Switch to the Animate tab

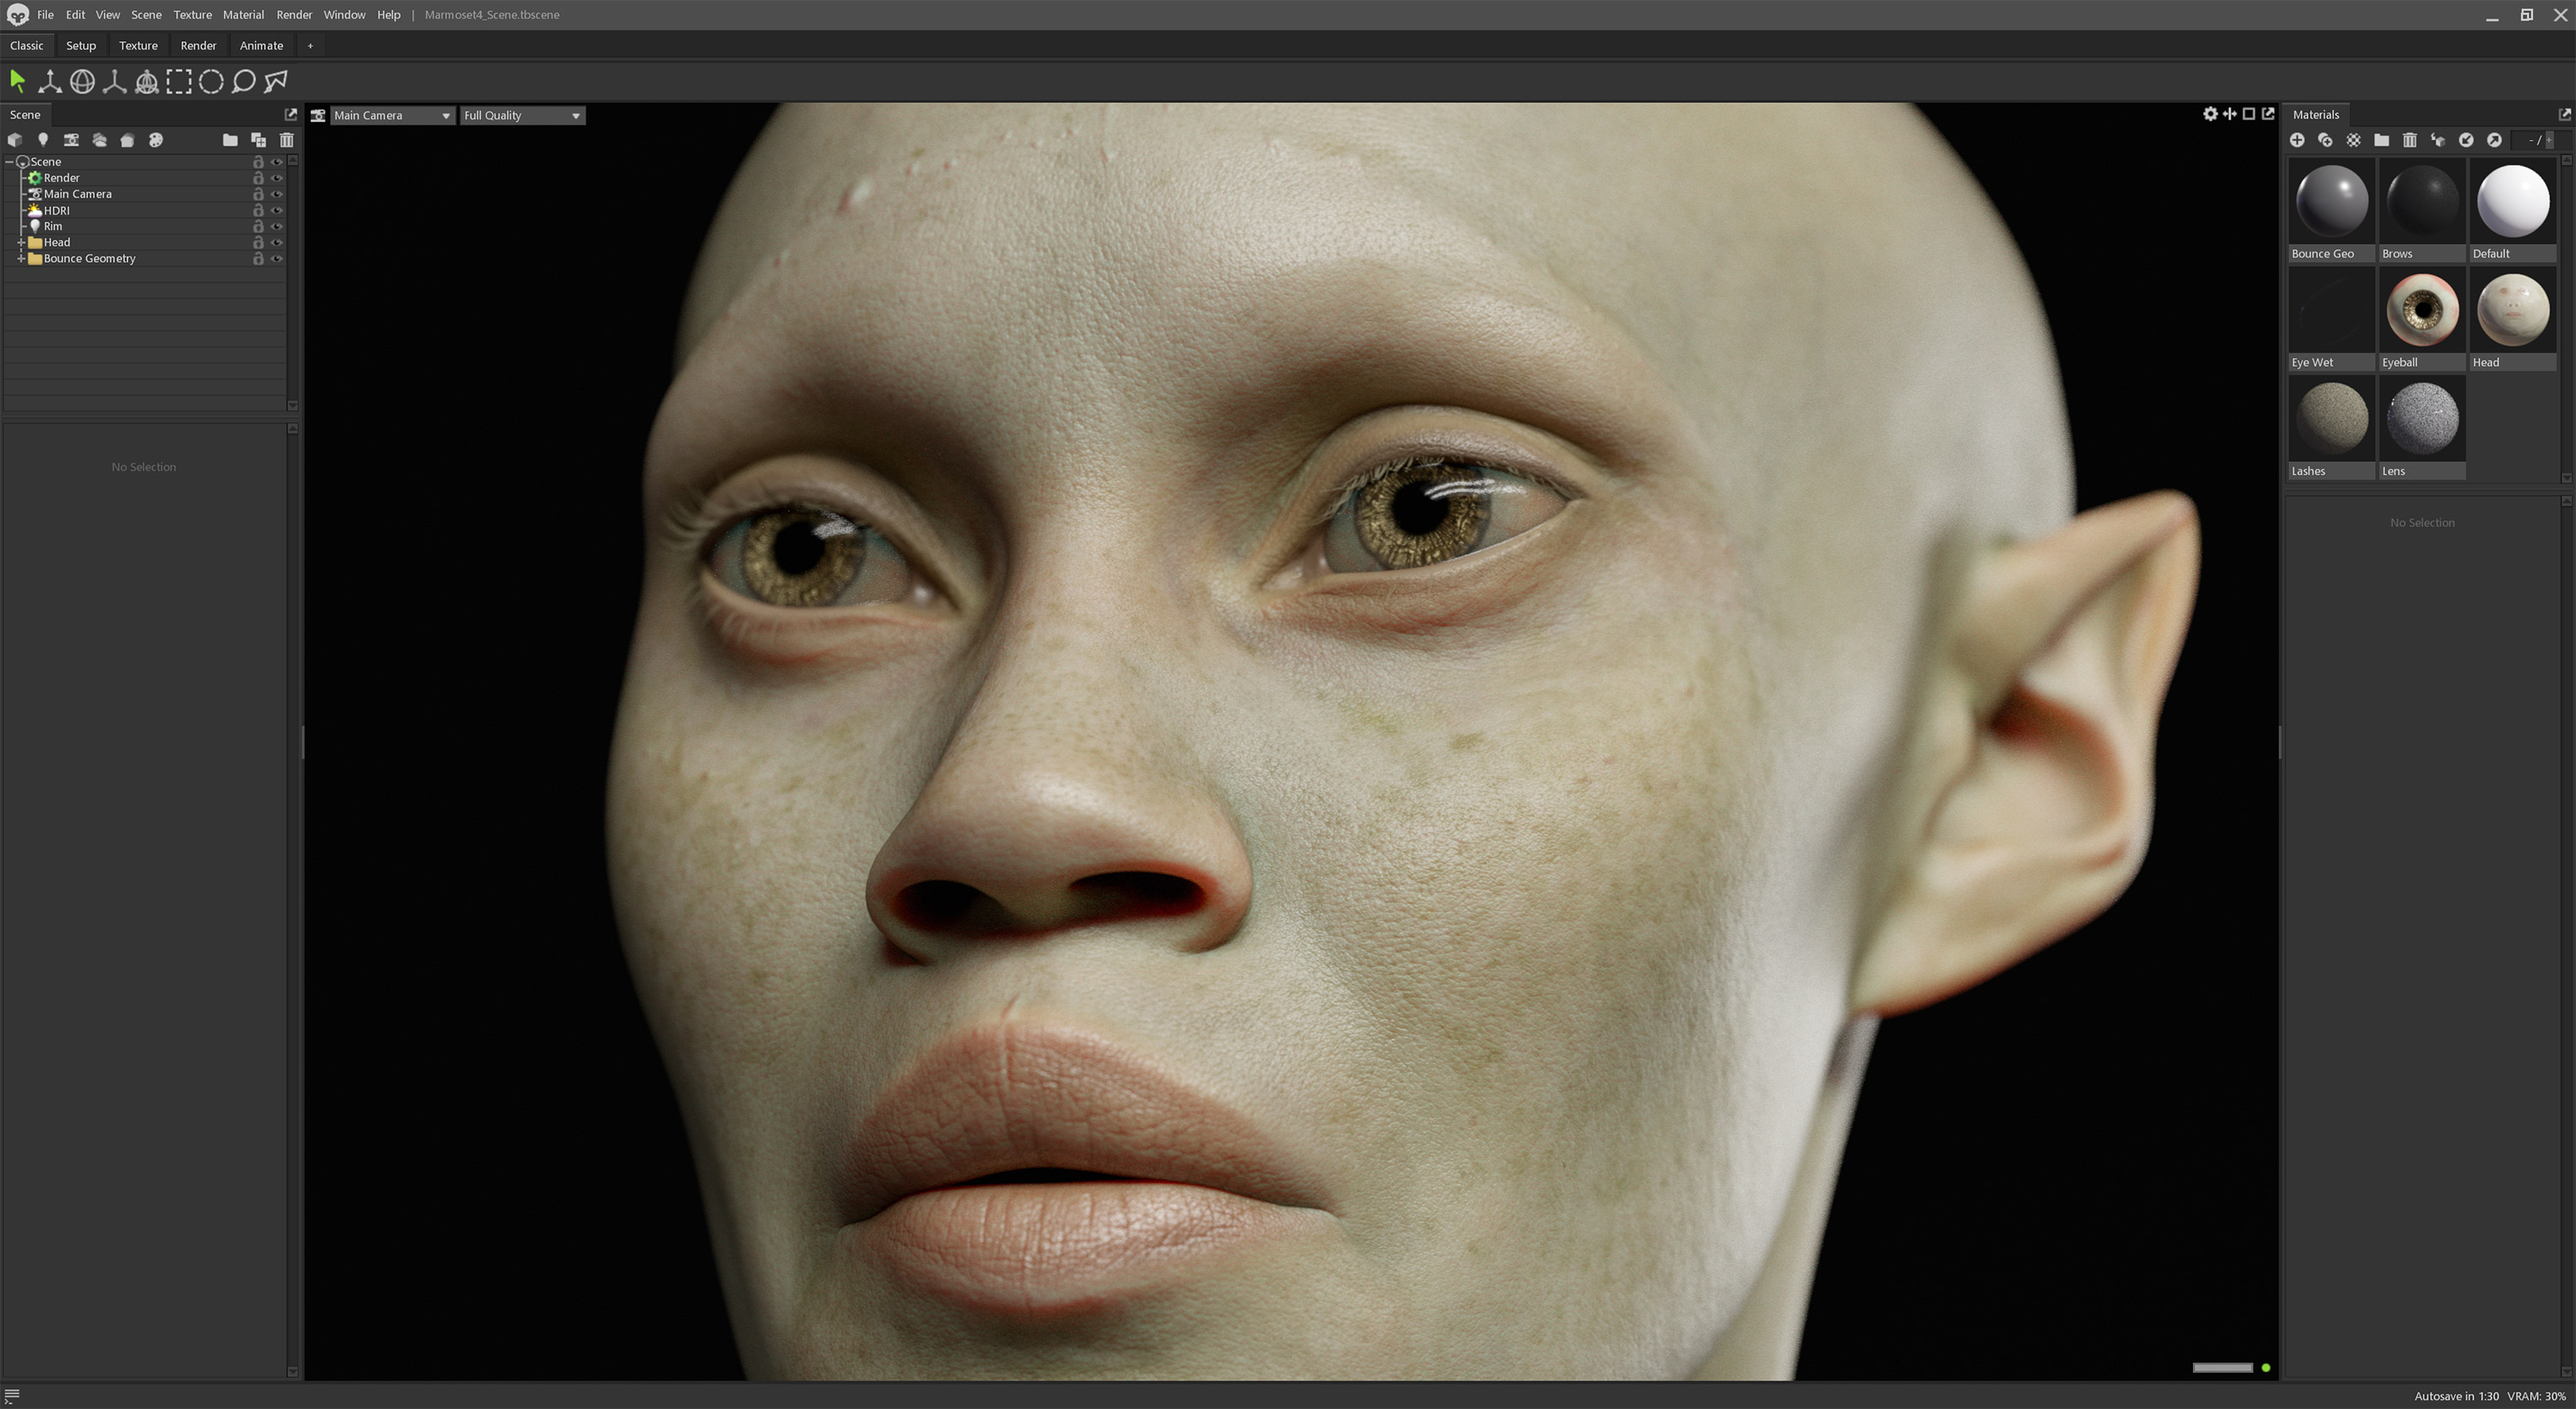(261, 45)
